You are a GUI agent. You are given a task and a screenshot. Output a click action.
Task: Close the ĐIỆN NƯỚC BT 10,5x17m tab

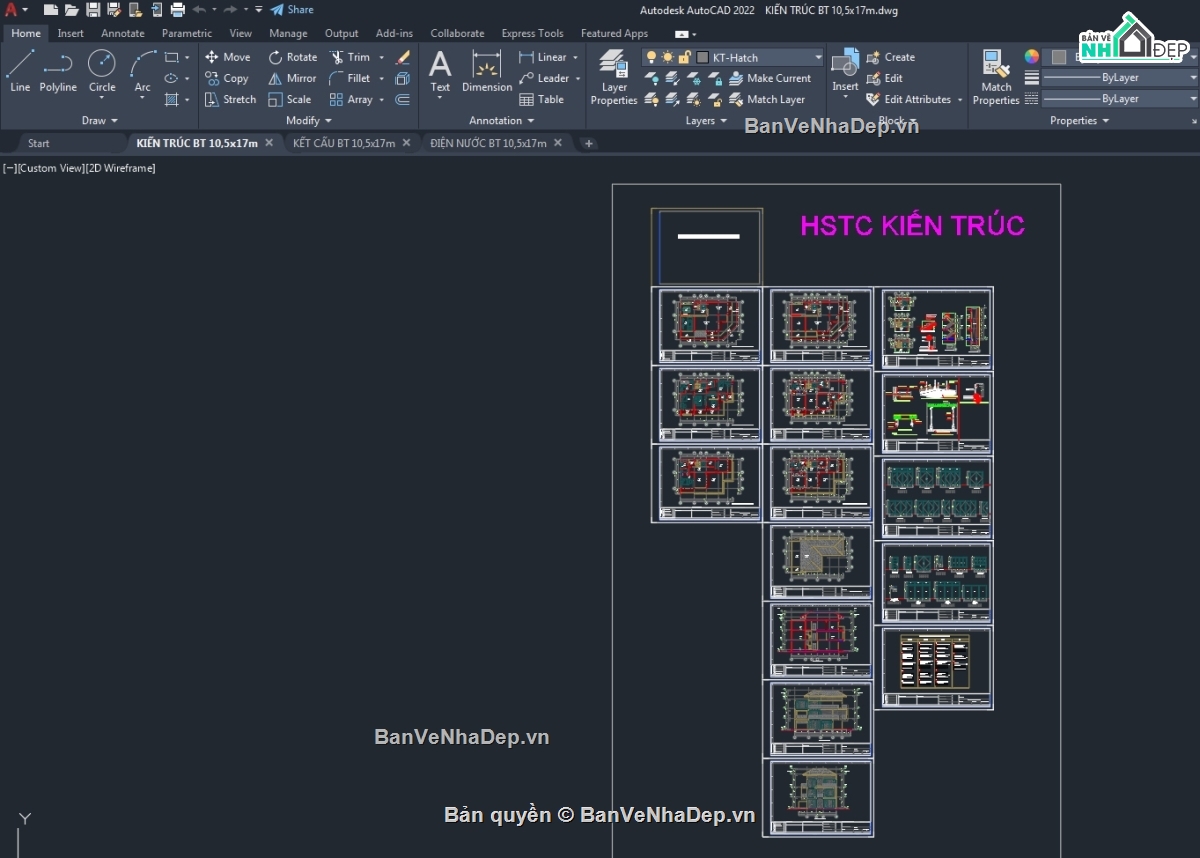(x=558, y=143)
